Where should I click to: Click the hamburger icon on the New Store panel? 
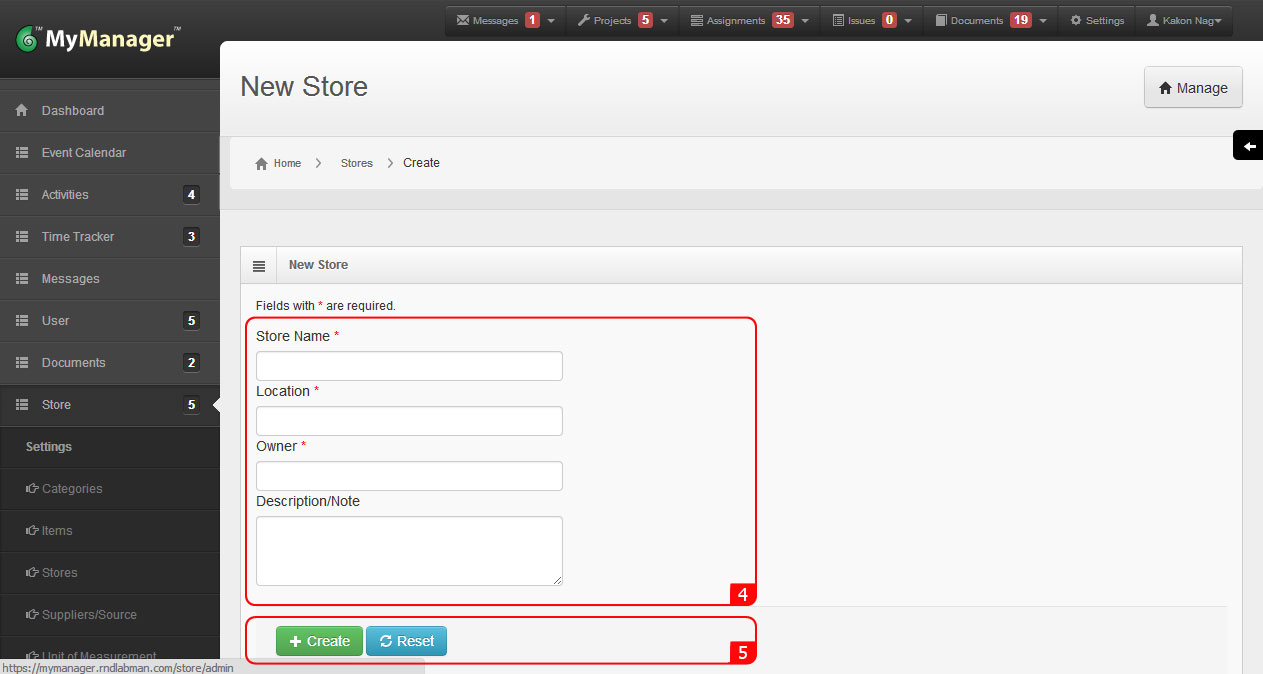(259, 264)
